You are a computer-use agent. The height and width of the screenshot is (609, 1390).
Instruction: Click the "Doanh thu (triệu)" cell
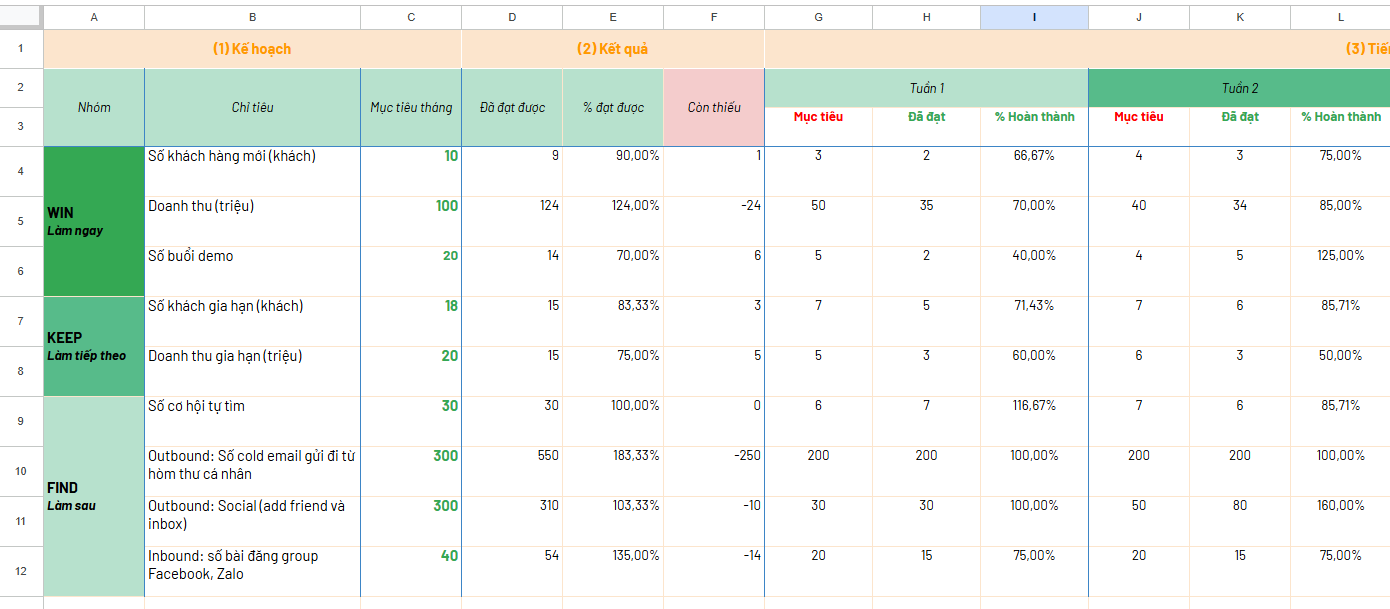pos(252,221)
